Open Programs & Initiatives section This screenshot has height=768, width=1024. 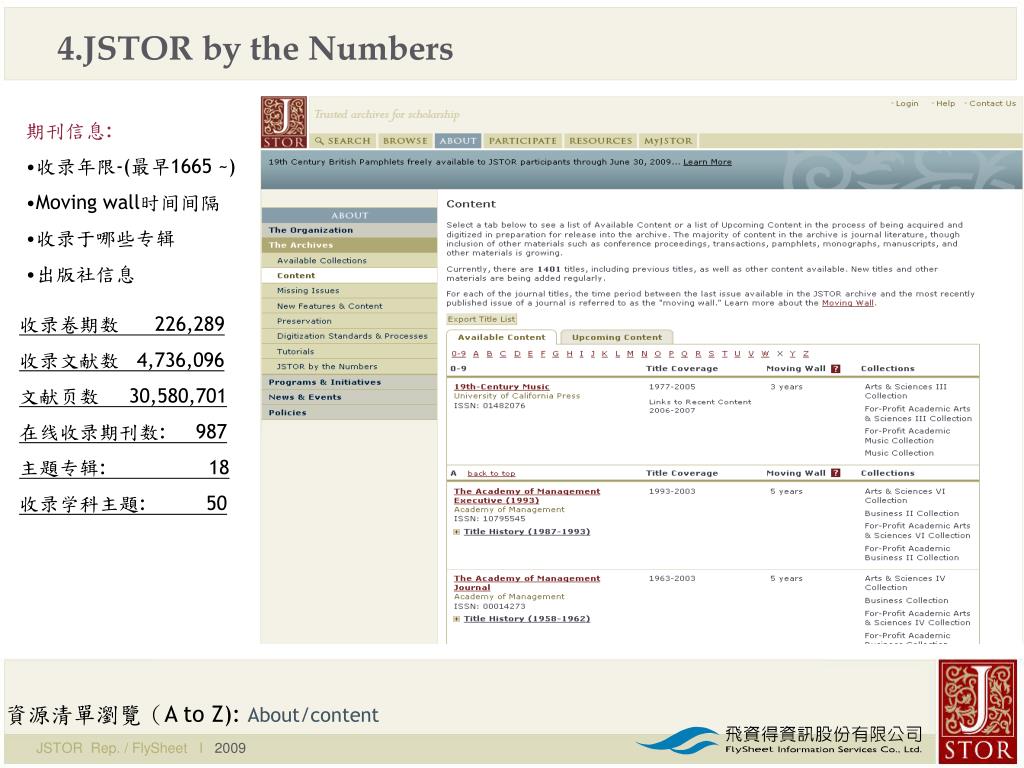coord(349,382)
